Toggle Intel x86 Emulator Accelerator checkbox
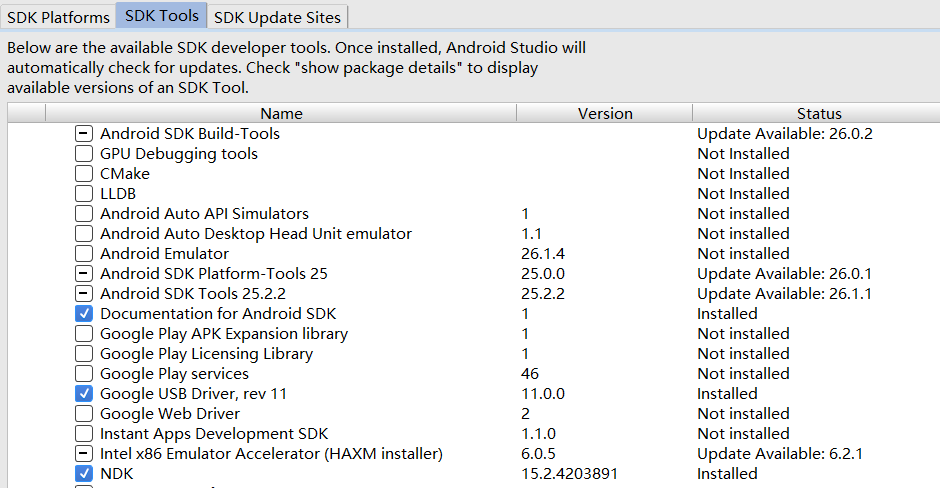This screenshot has width=940, height=488. 84,454
